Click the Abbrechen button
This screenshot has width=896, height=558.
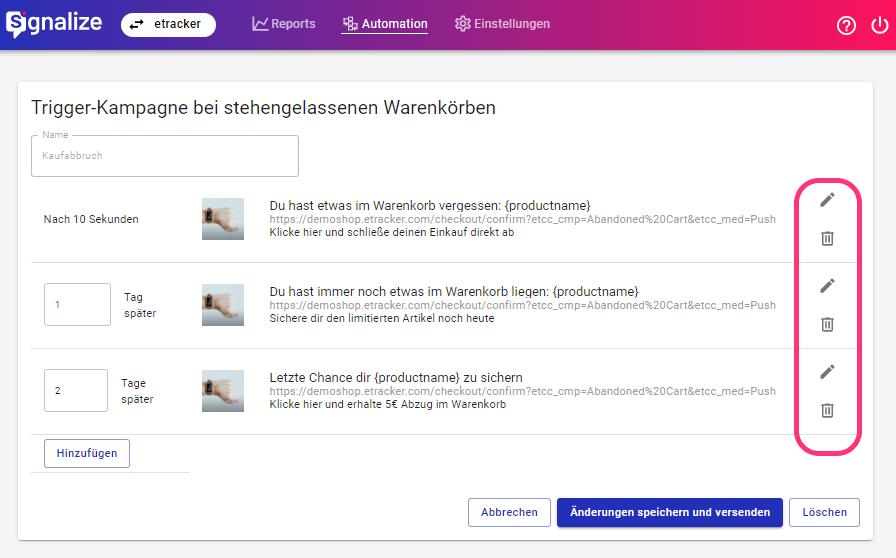pyautogui.click(x=509, y=512)
